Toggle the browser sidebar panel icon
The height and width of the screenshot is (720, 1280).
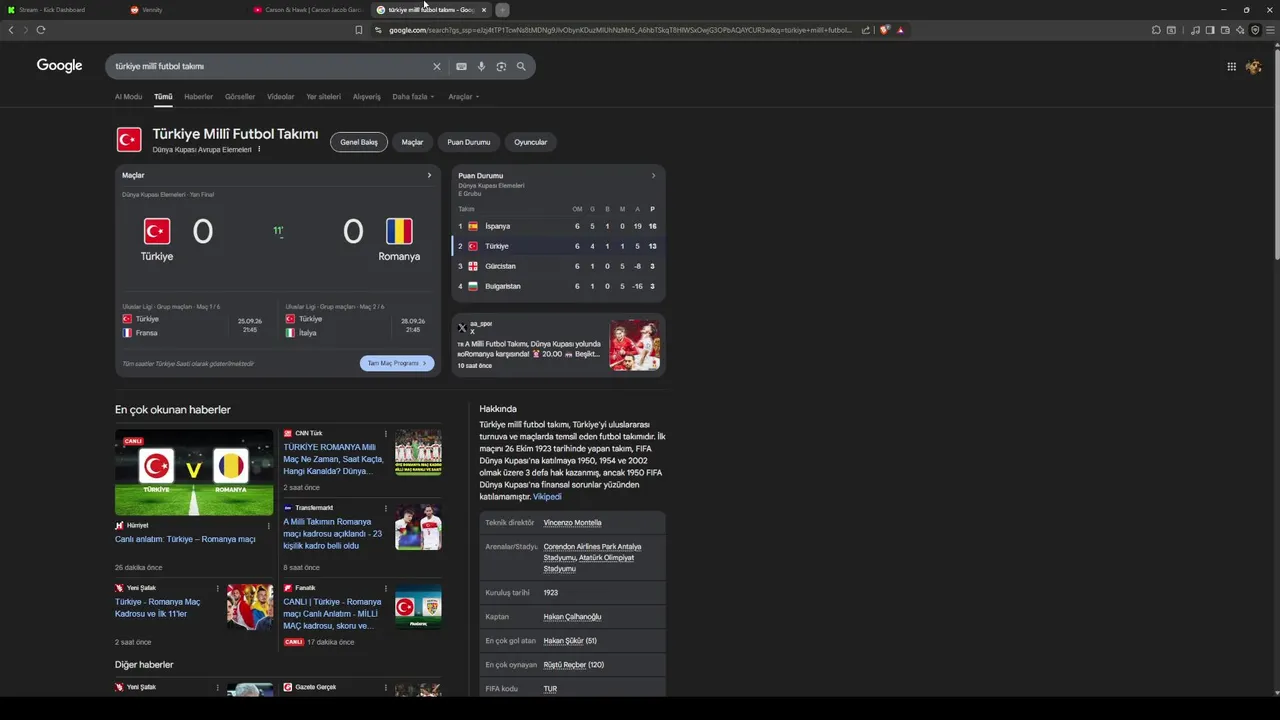(x=1210, y=30)
